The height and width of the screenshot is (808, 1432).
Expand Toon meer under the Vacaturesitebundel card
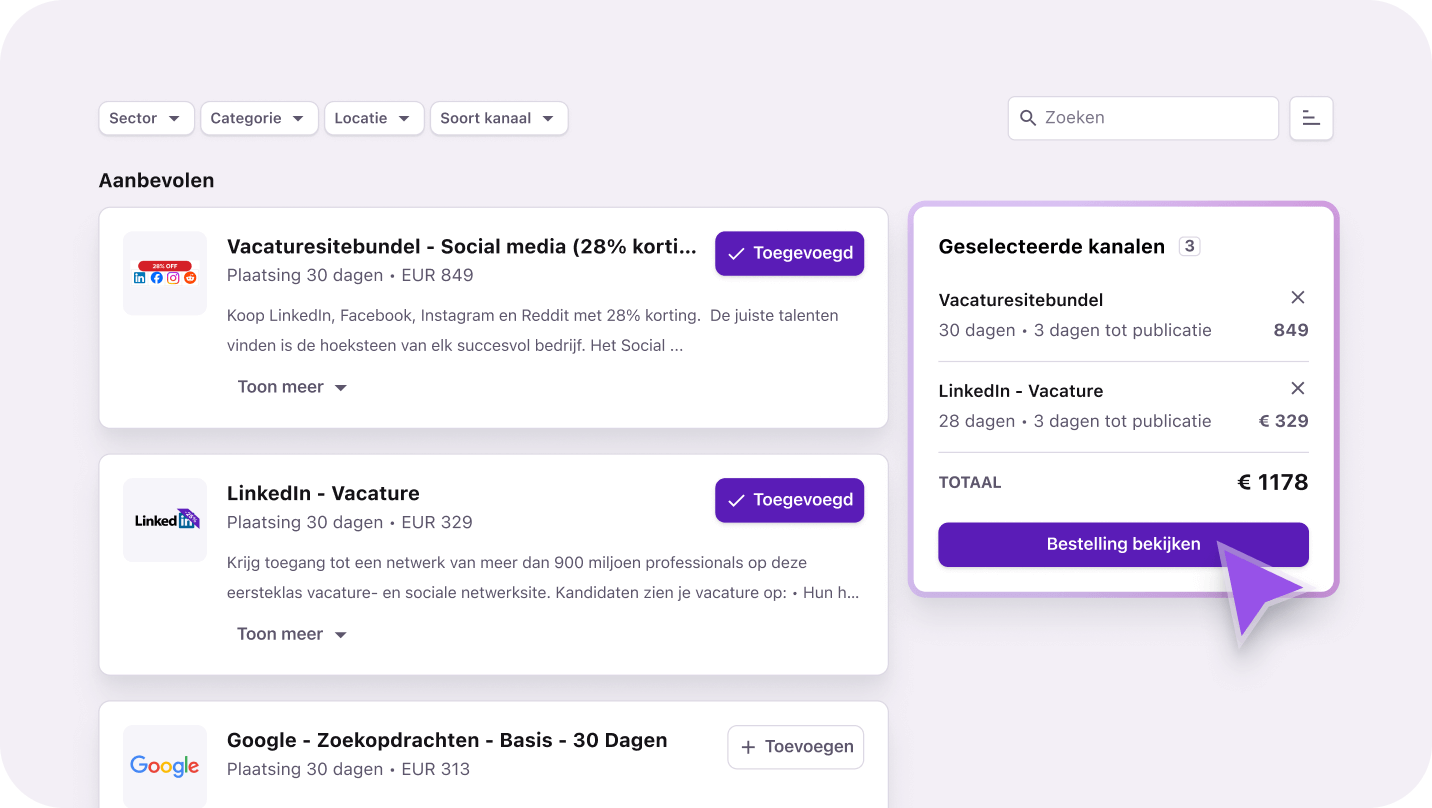coord(292,386)
